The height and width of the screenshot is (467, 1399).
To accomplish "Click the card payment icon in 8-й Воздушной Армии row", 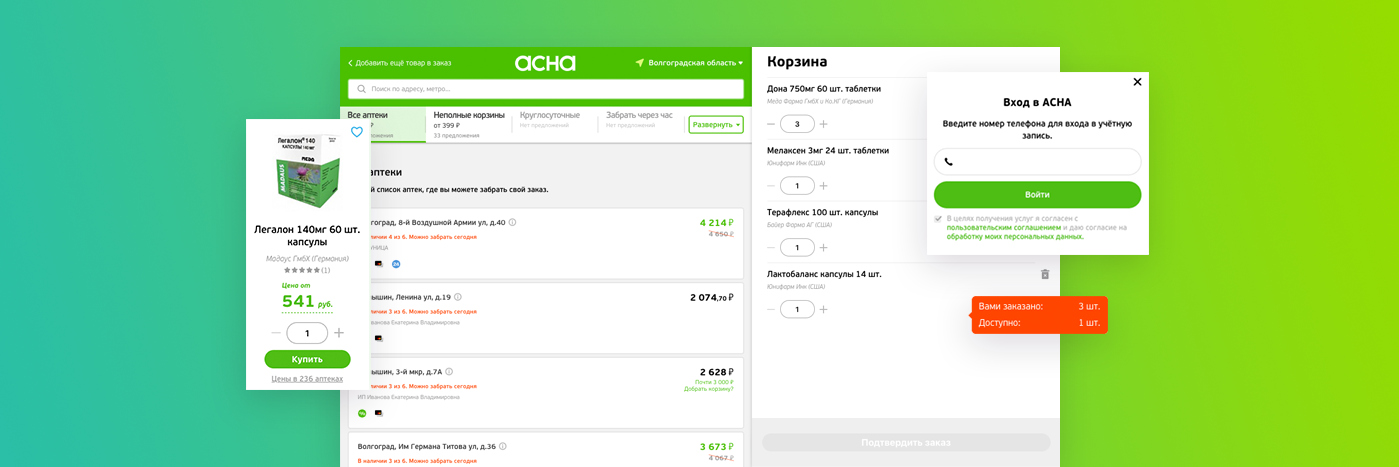I will point(379,264).
